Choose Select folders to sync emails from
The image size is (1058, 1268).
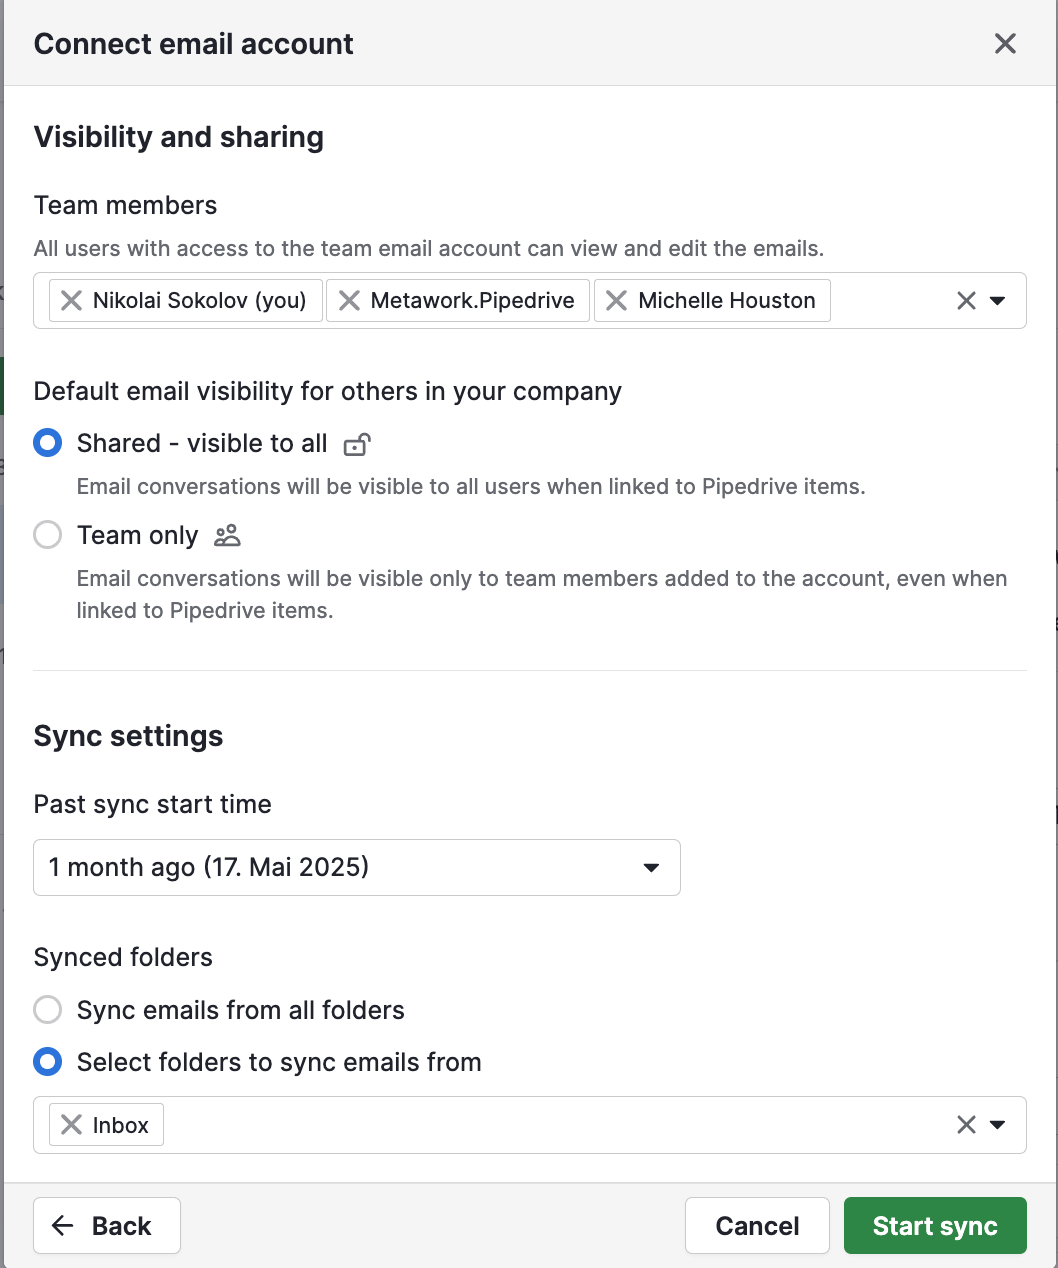point(48,1062)
